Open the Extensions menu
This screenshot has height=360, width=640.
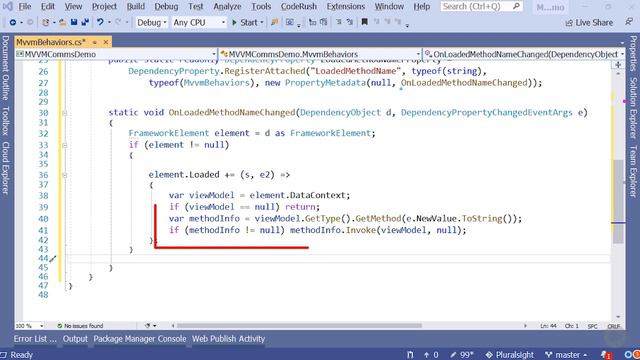[x=346, y=7]
